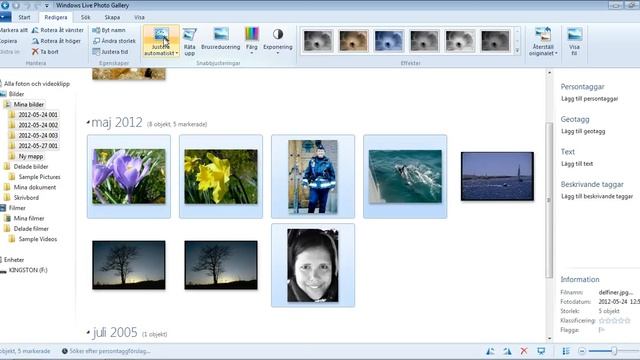
Task: Select folder 2012-05-24 003
Action: (x=38, y=136)
